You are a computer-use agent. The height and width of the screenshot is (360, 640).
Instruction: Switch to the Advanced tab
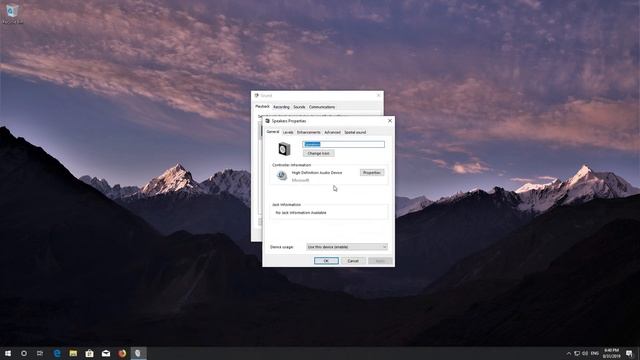pyautogui.click(x=332, y=132)
